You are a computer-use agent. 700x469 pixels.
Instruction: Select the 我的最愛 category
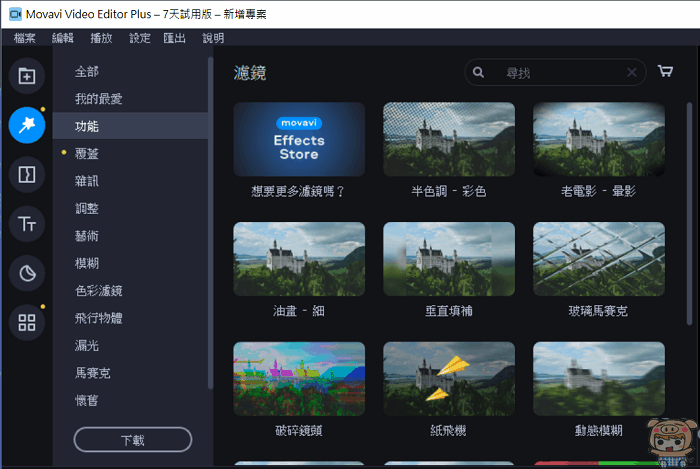[x=130, y=99]
